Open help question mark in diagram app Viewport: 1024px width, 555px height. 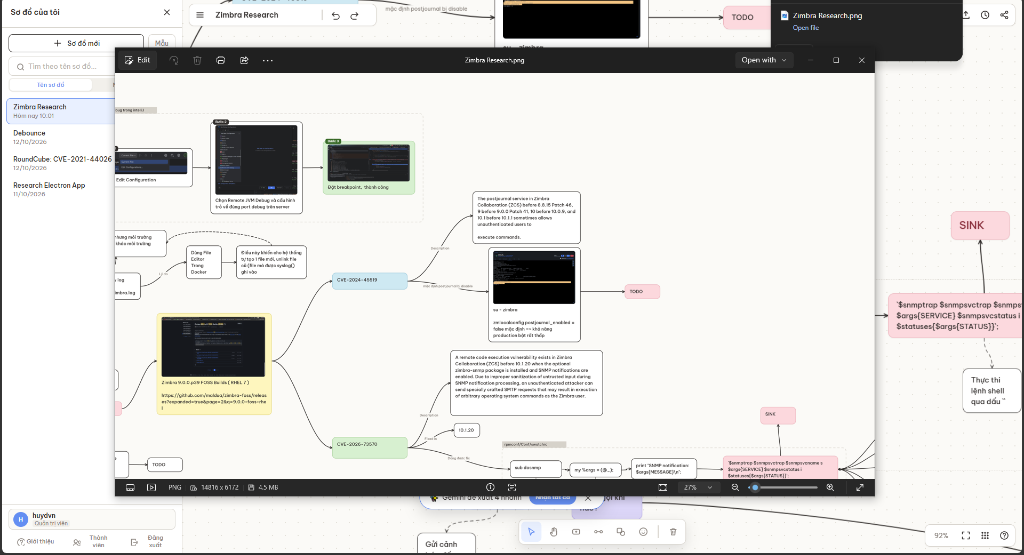1004,535
